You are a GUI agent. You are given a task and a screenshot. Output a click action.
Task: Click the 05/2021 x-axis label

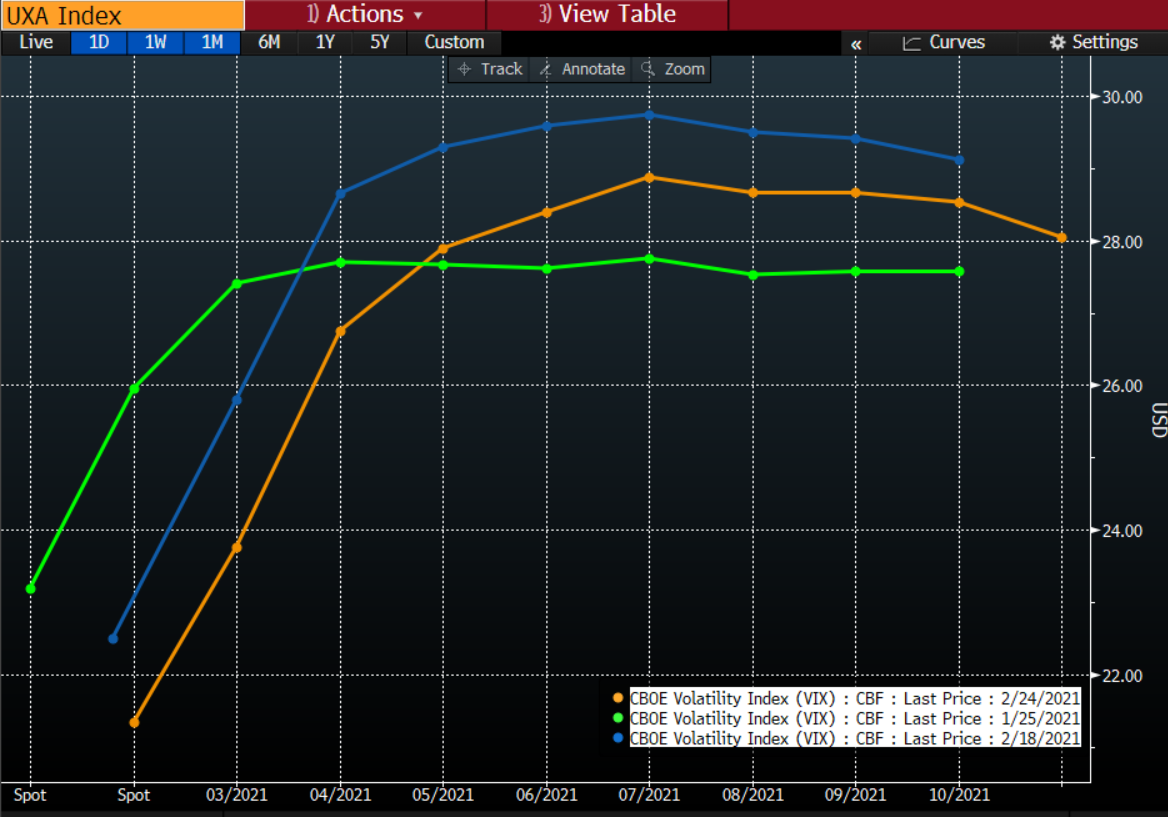pos(443,795)
